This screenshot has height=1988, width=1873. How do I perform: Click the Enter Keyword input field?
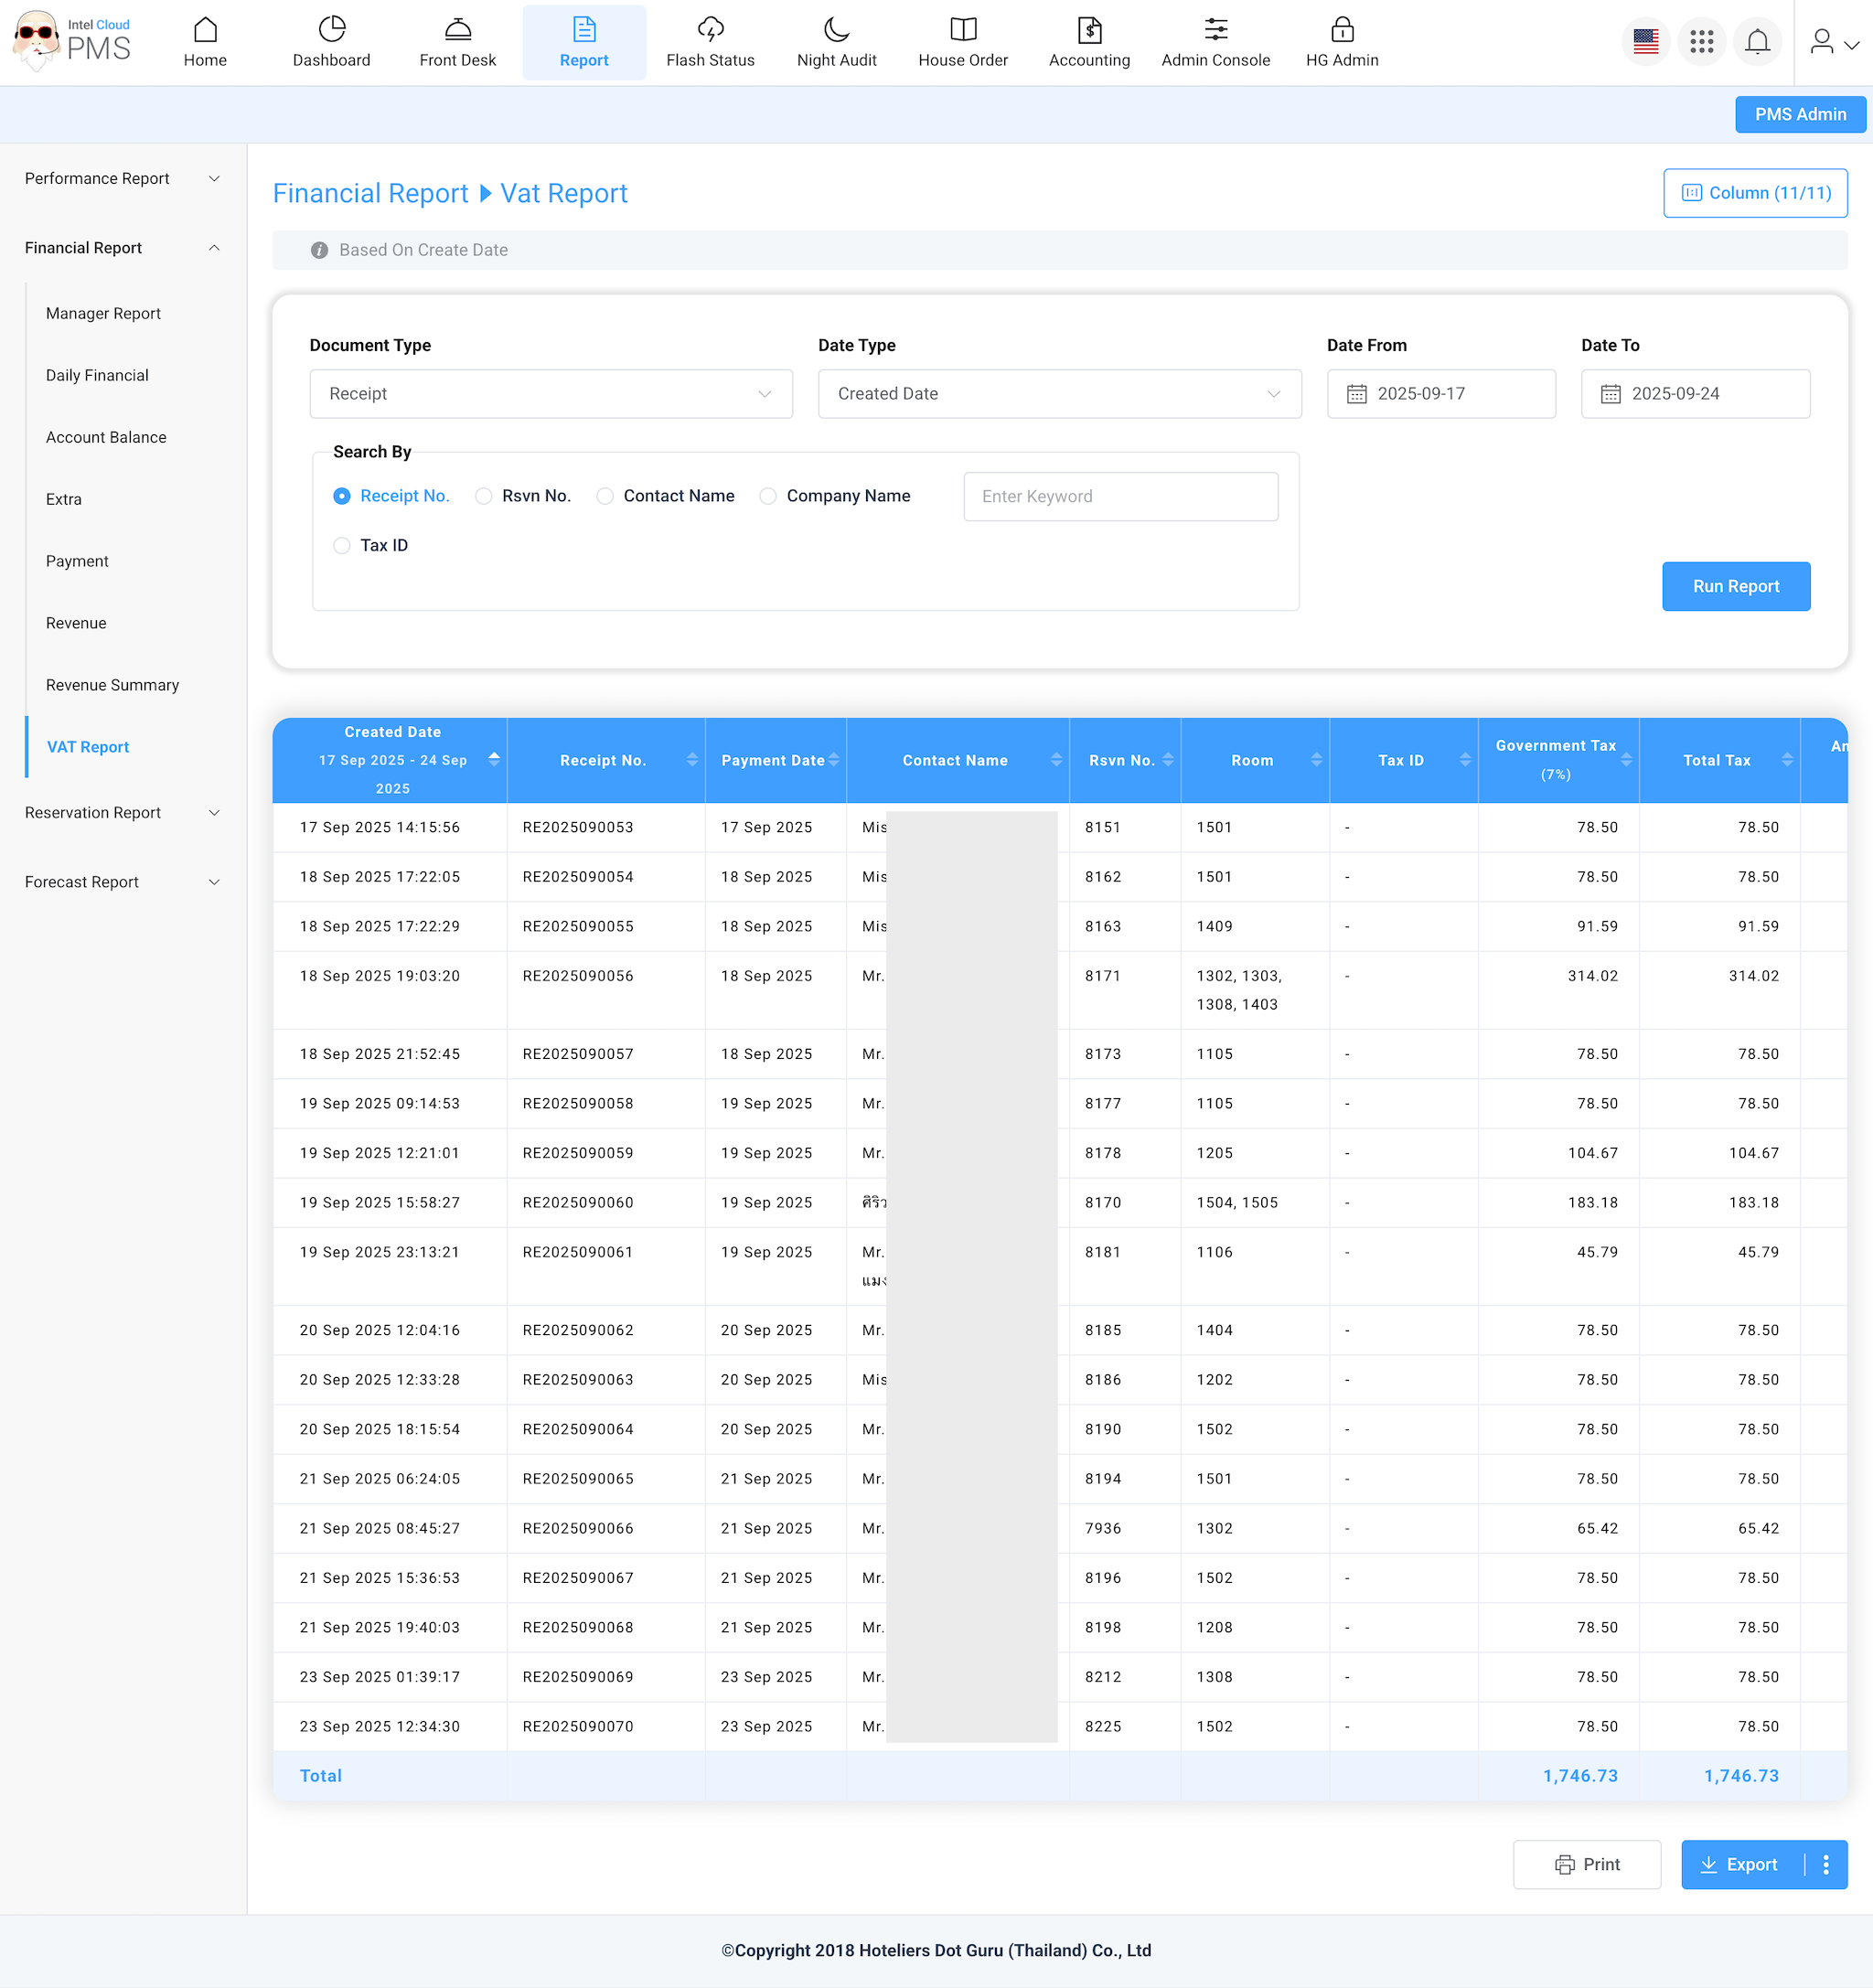1120,496
